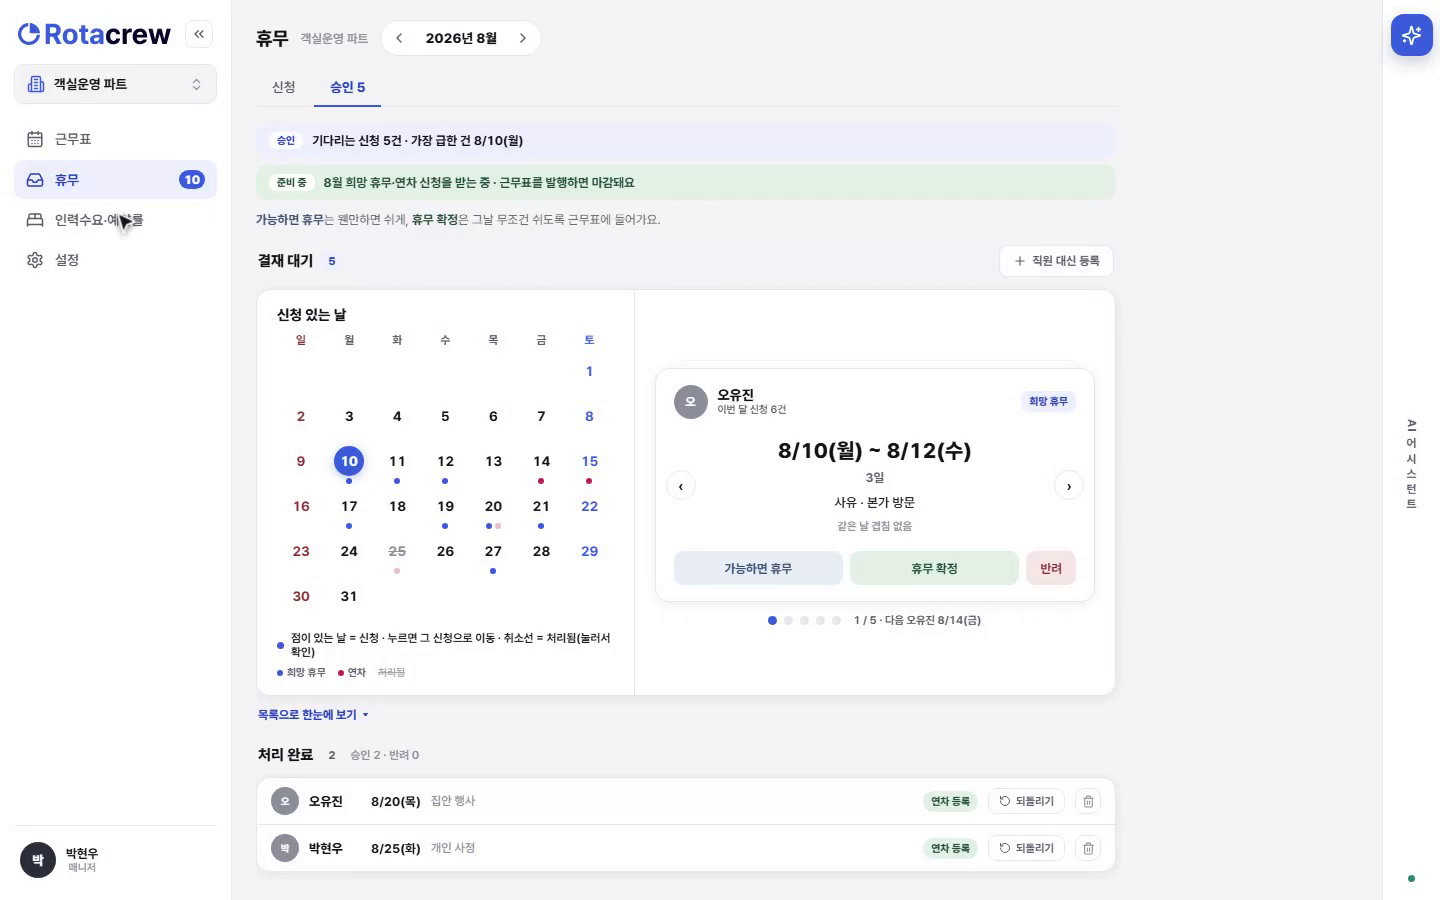Delete the 박현우 8/25(화) record

click(x=1088, y=848)
